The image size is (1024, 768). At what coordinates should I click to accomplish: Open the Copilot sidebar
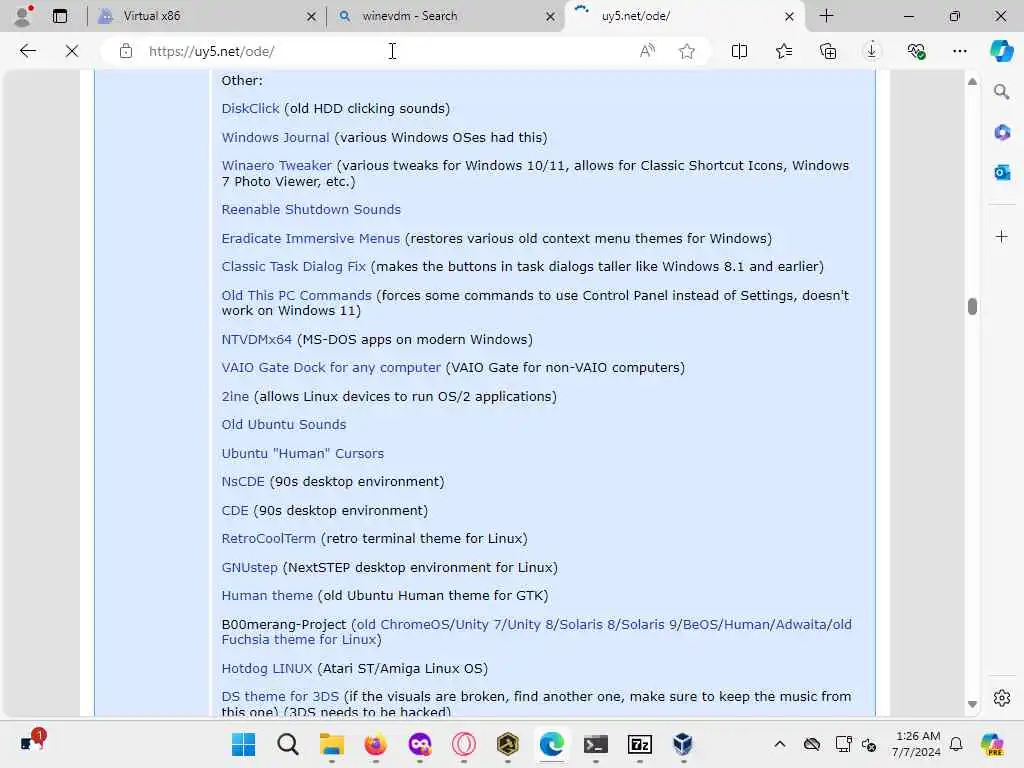[x=1002, y=51]
